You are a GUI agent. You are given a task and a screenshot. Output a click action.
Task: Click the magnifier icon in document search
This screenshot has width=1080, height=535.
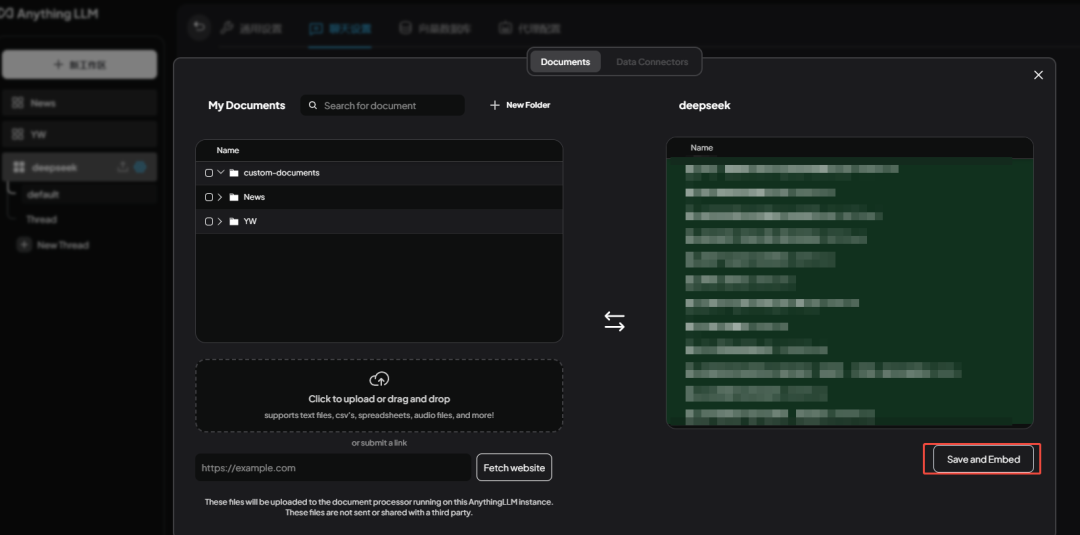click(313, 105)
